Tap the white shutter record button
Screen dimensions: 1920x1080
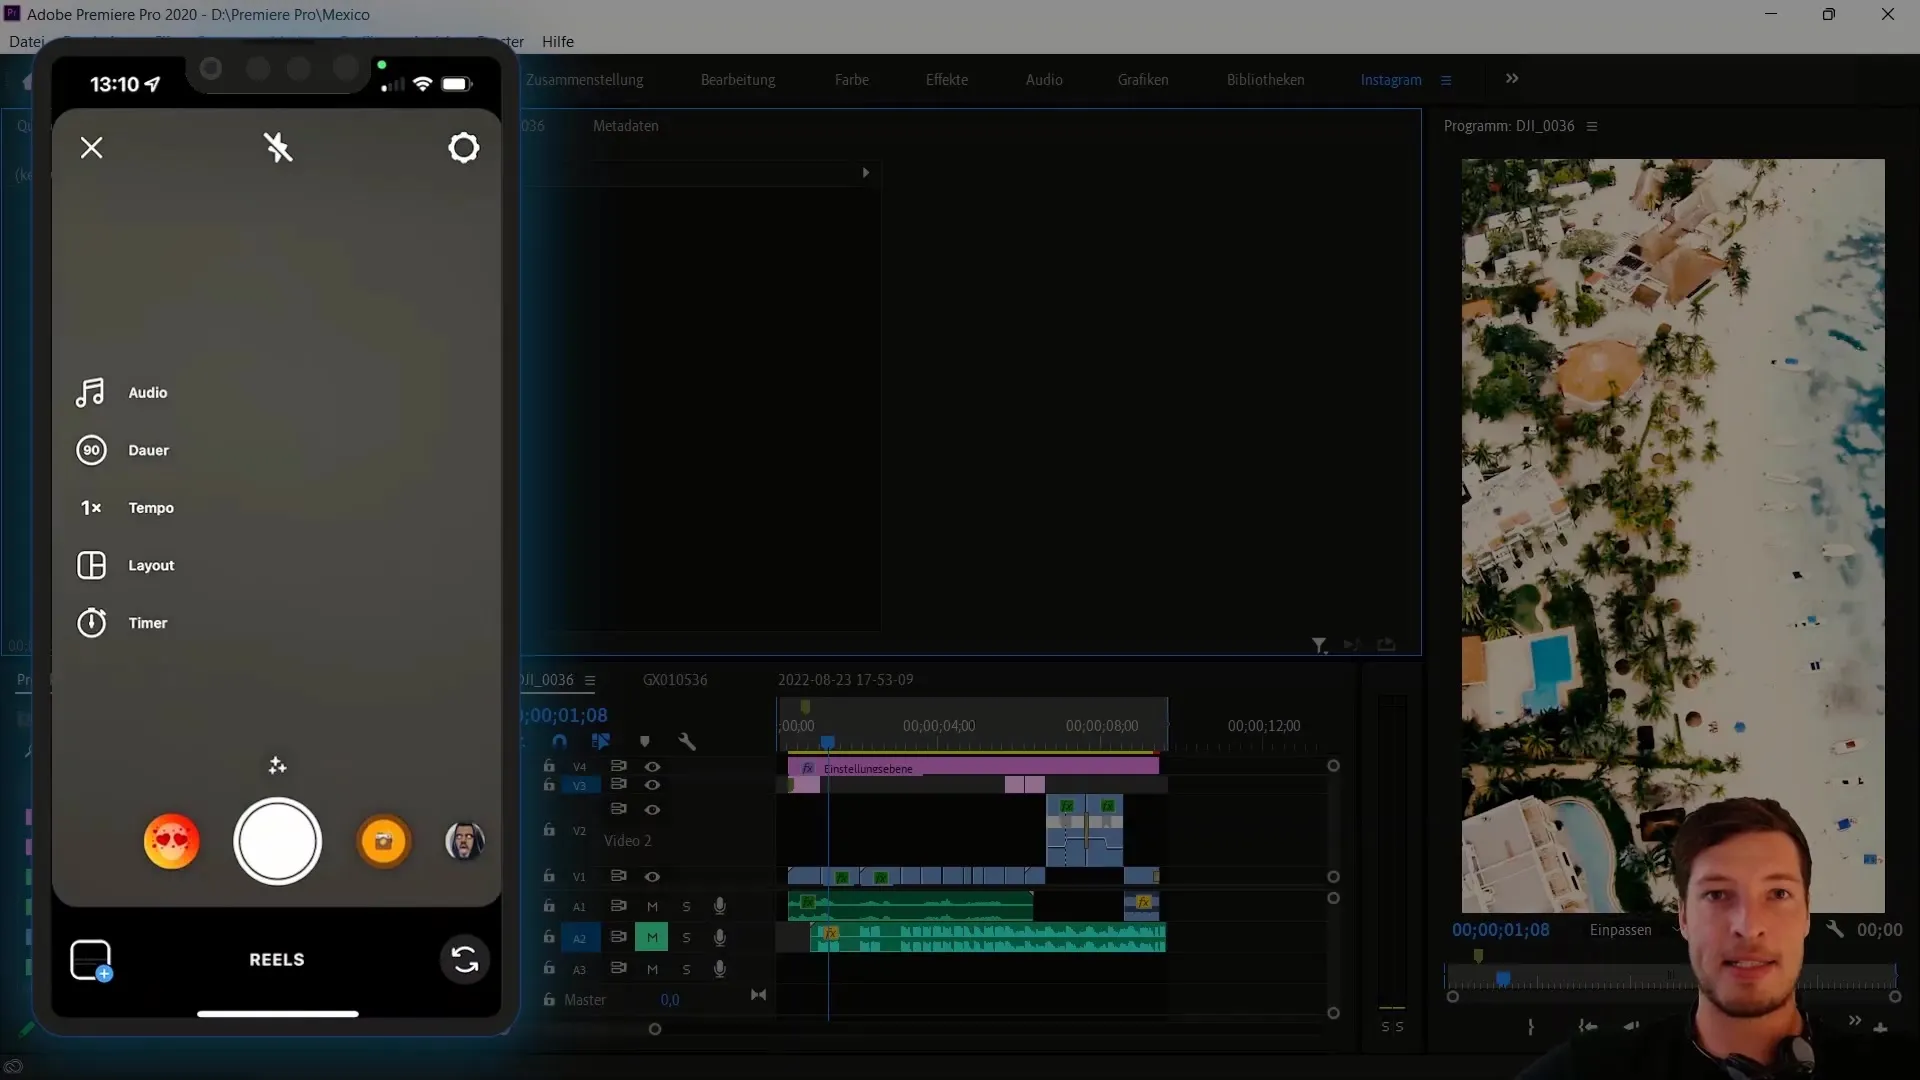[x=277, y=841]
